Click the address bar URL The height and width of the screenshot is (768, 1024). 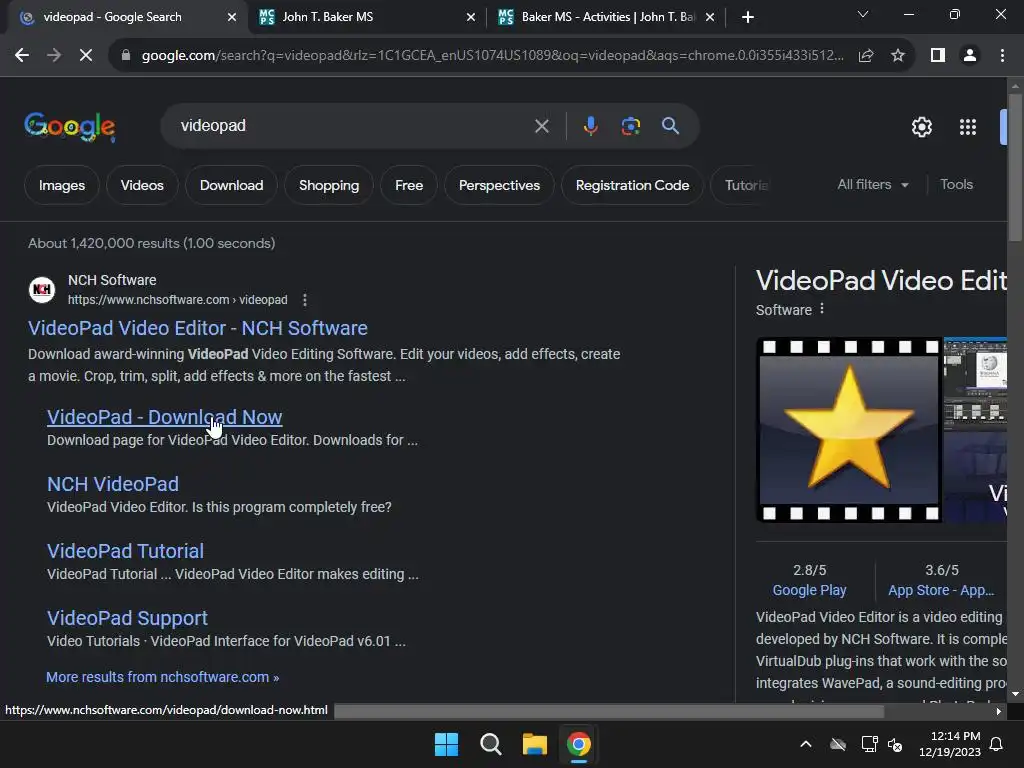[492, 56]
